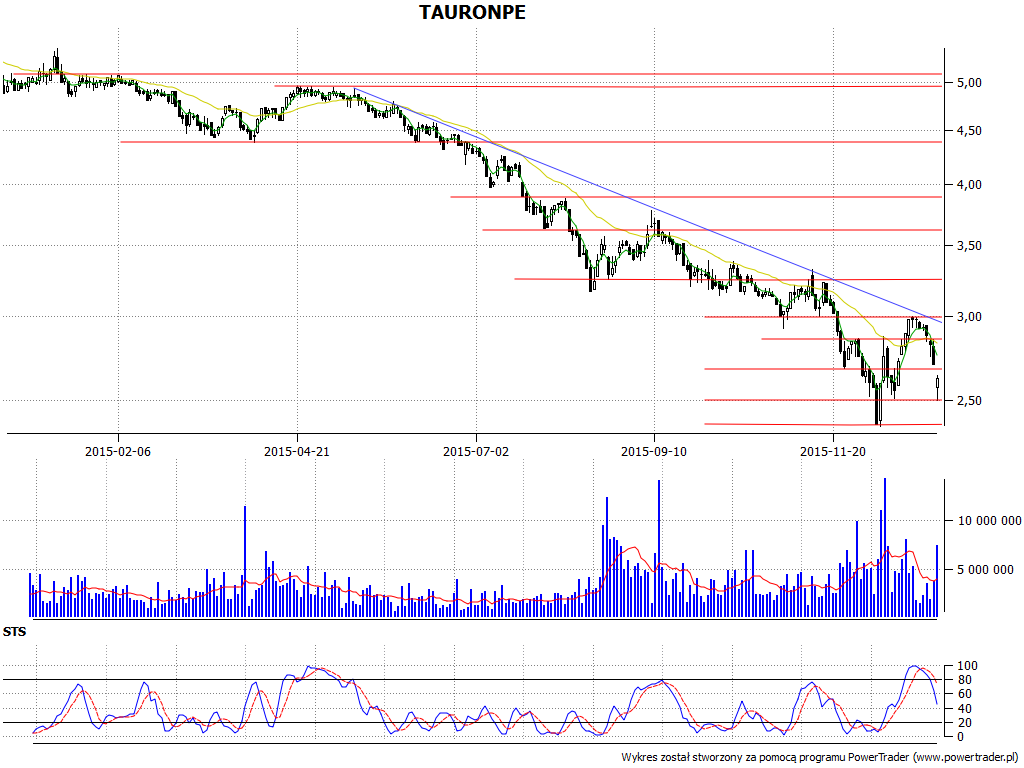The width and height of the screenshot is (1024, 768).
Task: Select the 2015-09-10 date label
Action: 654,451
